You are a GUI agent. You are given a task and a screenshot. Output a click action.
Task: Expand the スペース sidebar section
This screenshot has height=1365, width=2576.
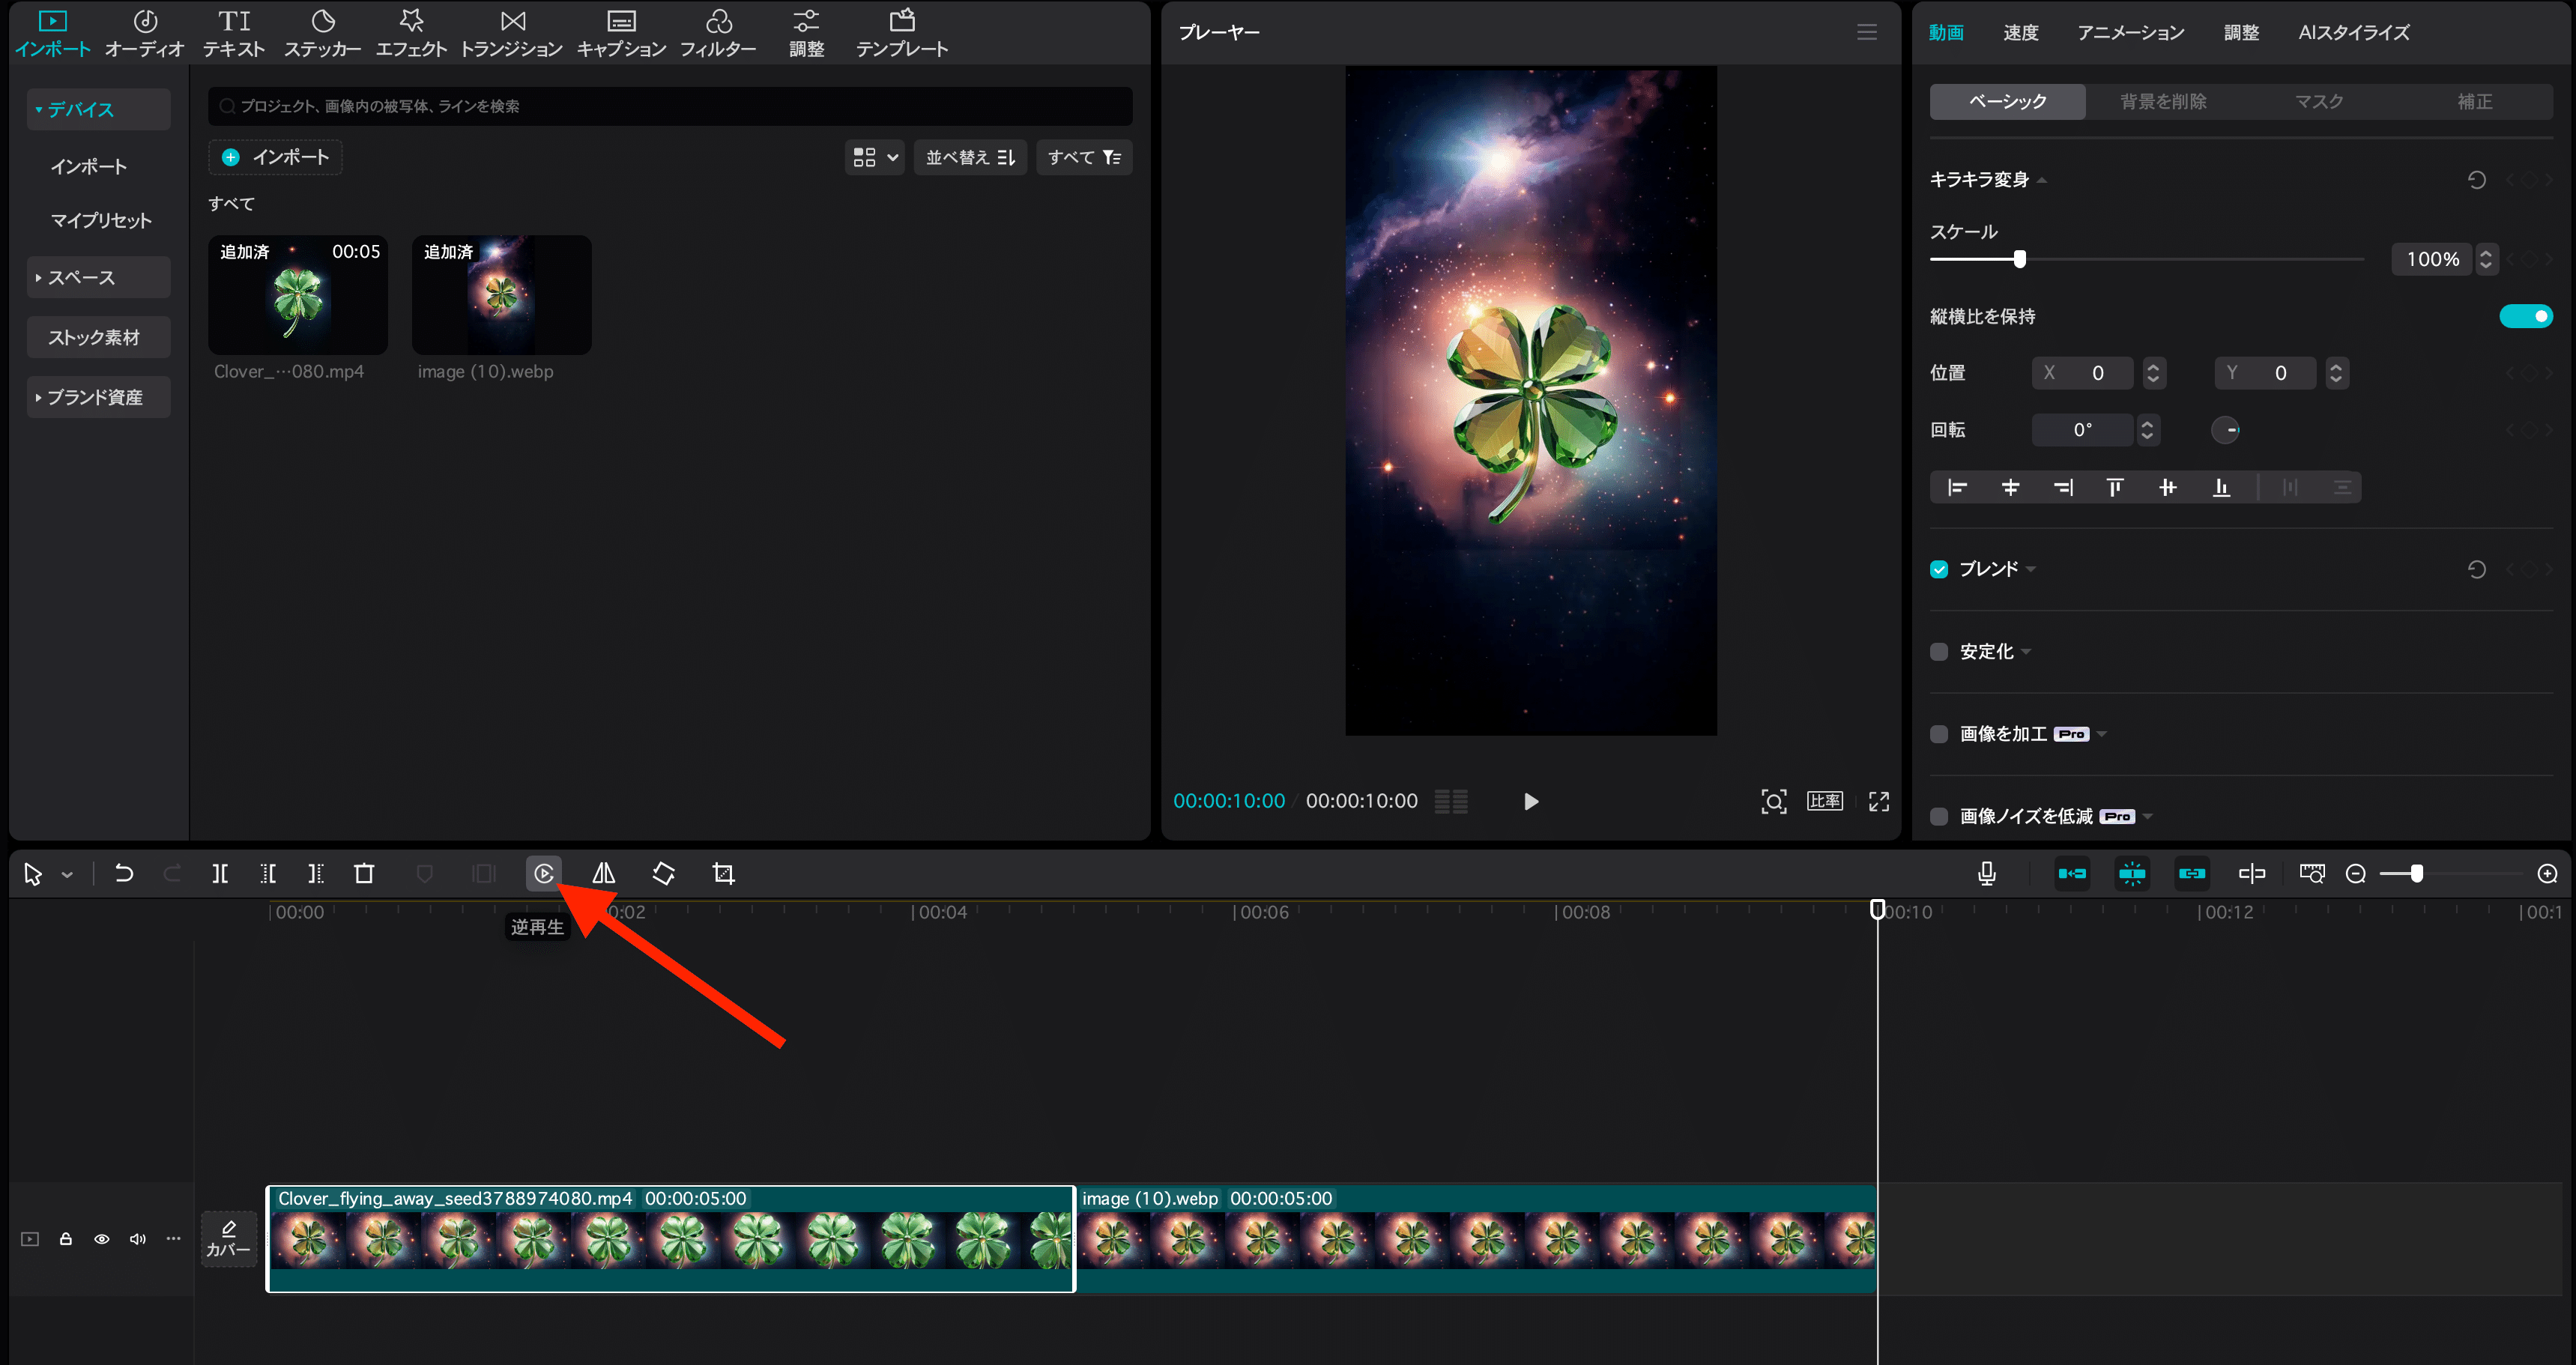[99, 277]
